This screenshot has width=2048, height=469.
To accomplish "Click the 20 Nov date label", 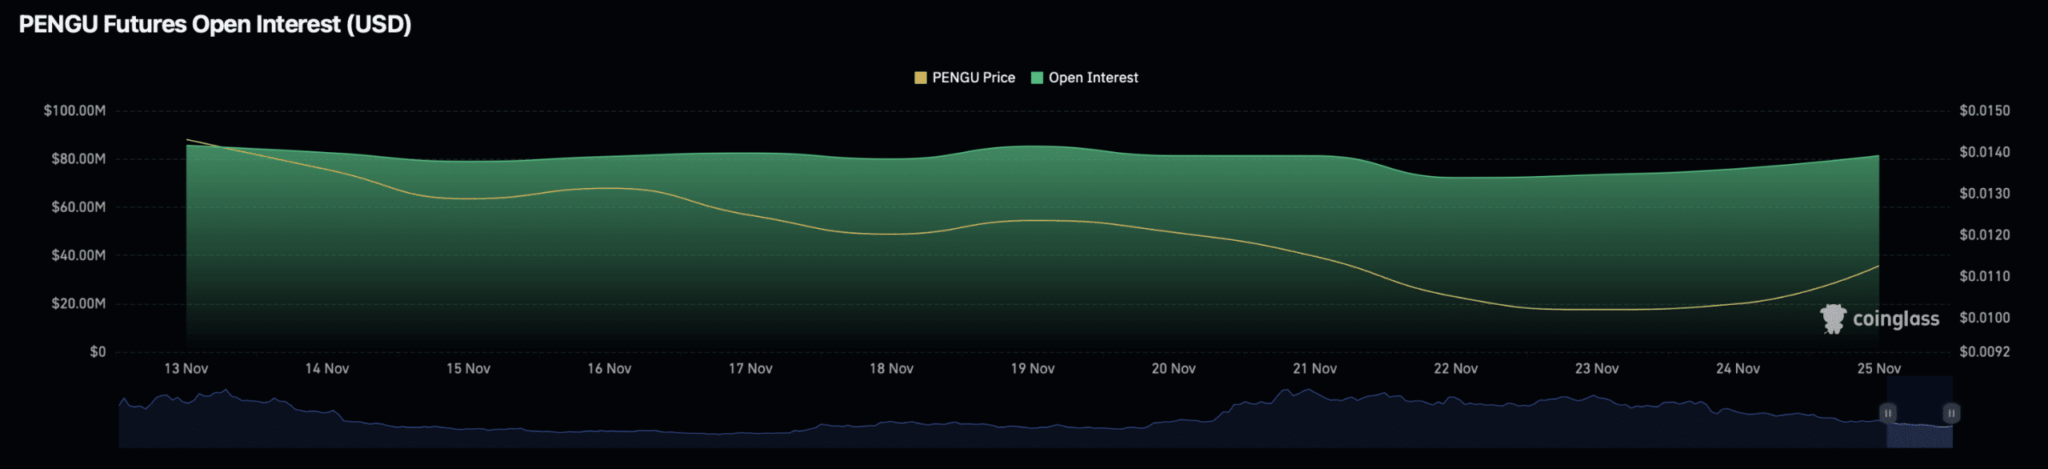I will coord(1173,369).
